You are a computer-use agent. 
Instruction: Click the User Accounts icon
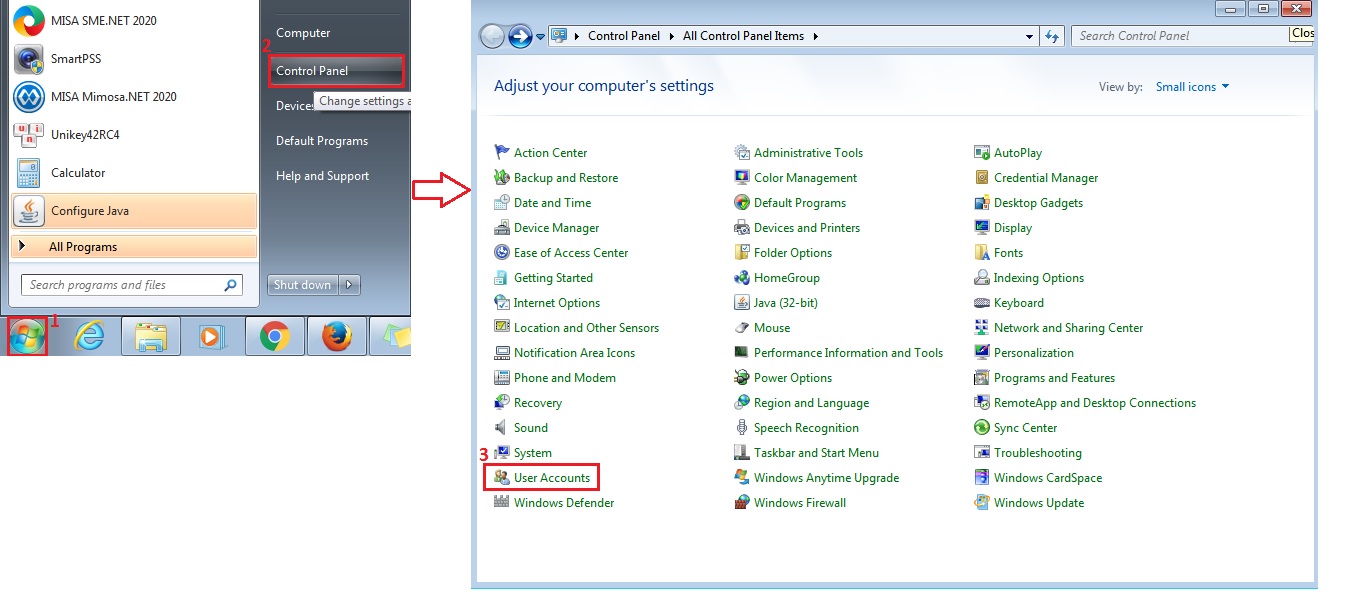tap(502, 478)
